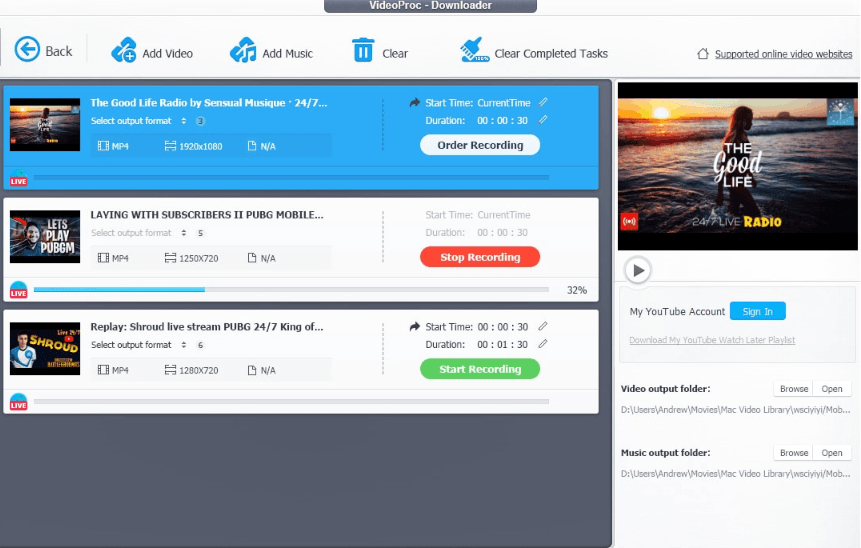Click the Add Music cloud icon
The height and width of the screenshot is (548, 861).
[243, 50]
